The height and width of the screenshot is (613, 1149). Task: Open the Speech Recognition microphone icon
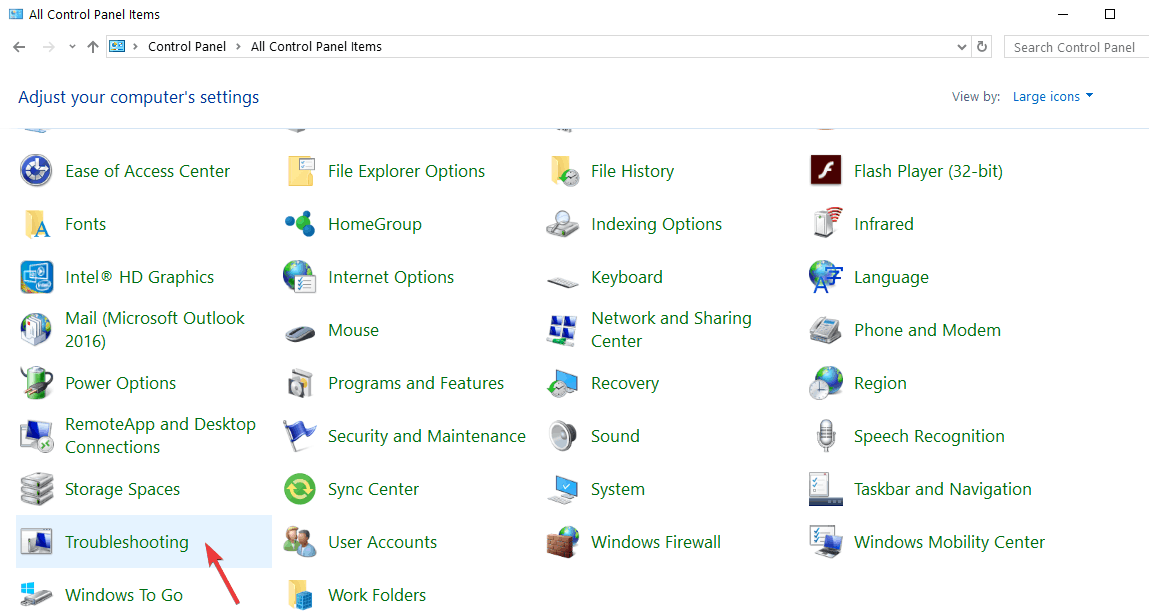click(826, 436)
